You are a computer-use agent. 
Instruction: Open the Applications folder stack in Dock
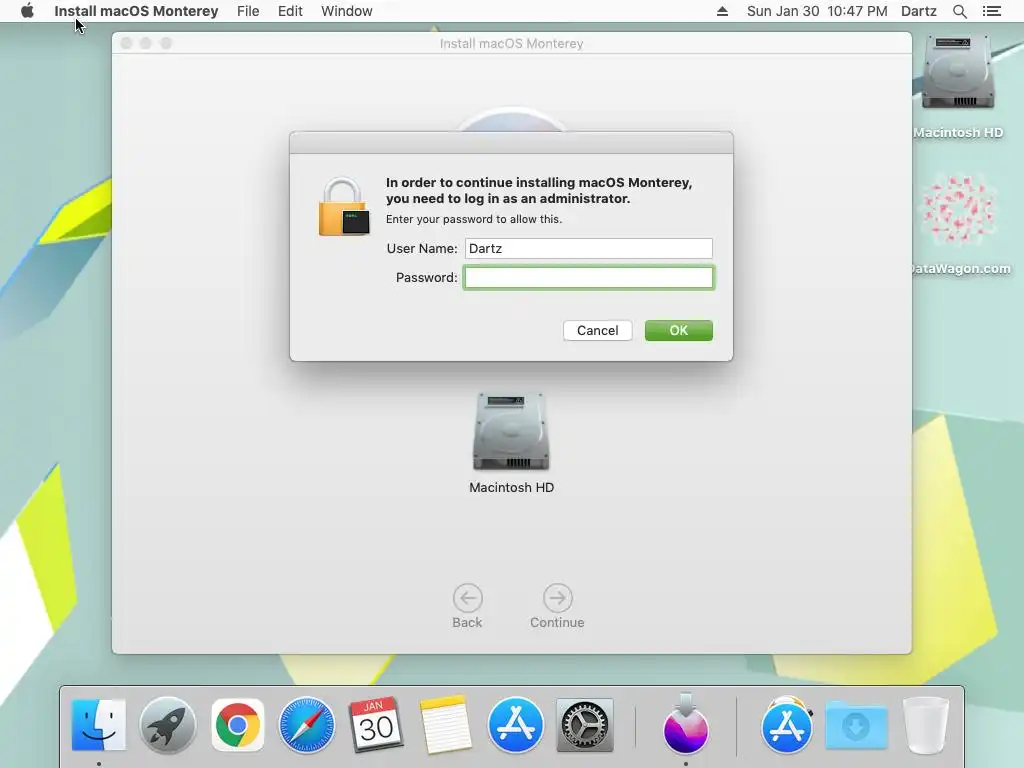787,725
